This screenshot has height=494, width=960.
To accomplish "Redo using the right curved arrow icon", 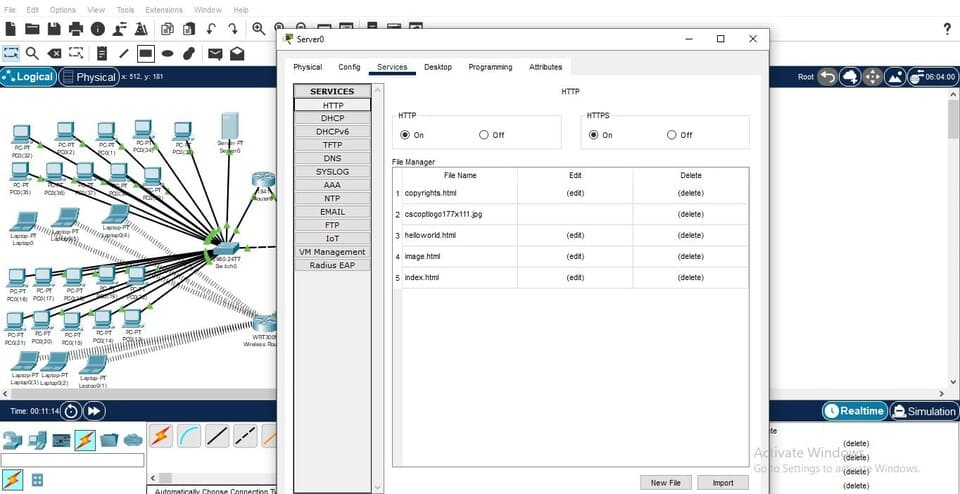I will [x=233, y=28].
